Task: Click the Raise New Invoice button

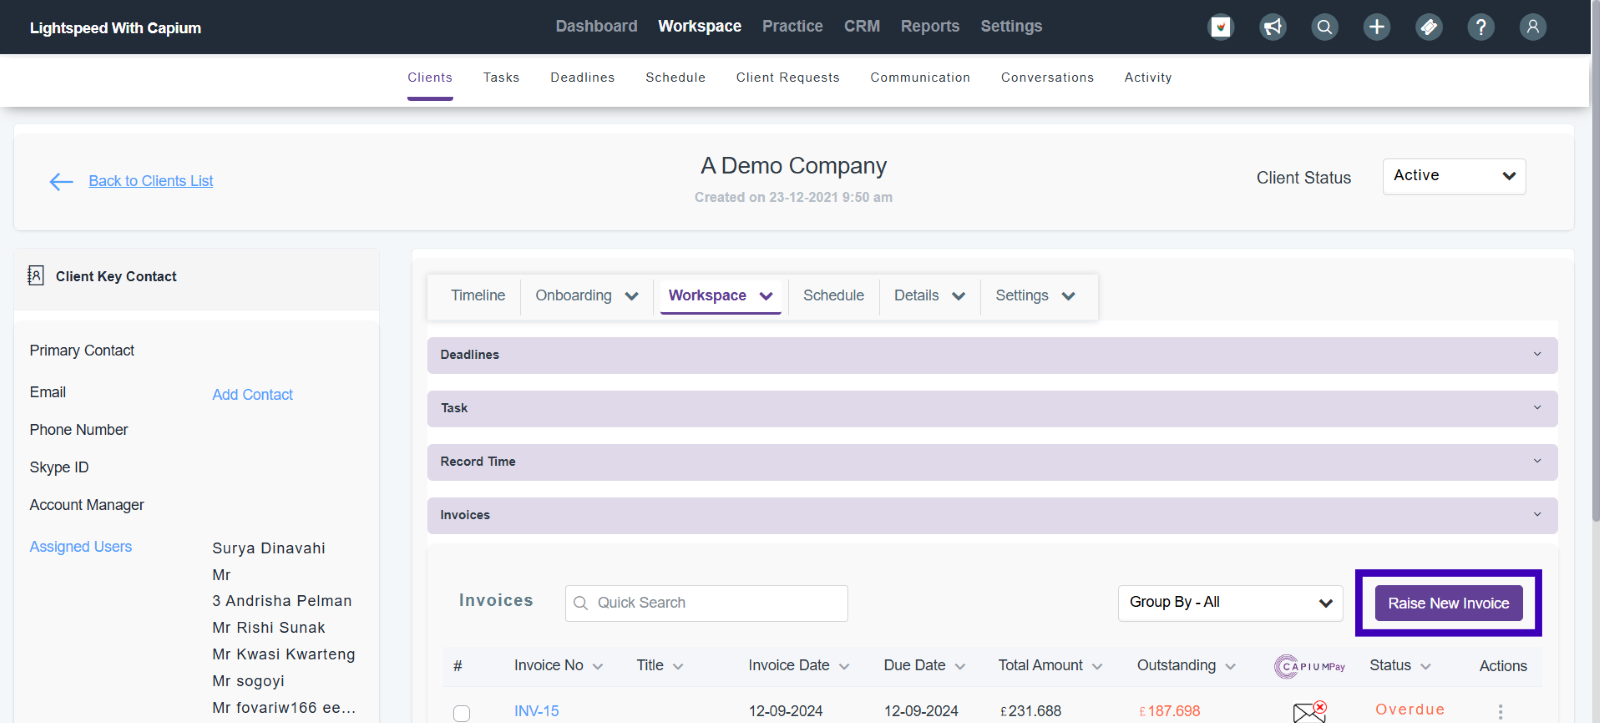Action: [1449, 603]
